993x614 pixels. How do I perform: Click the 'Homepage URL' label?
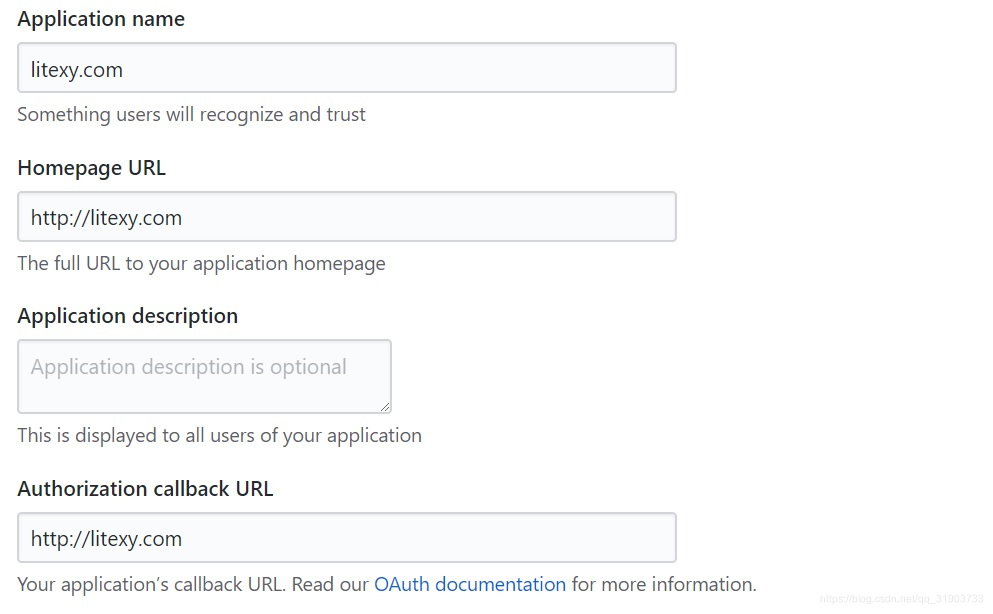[x=91, y=168]
